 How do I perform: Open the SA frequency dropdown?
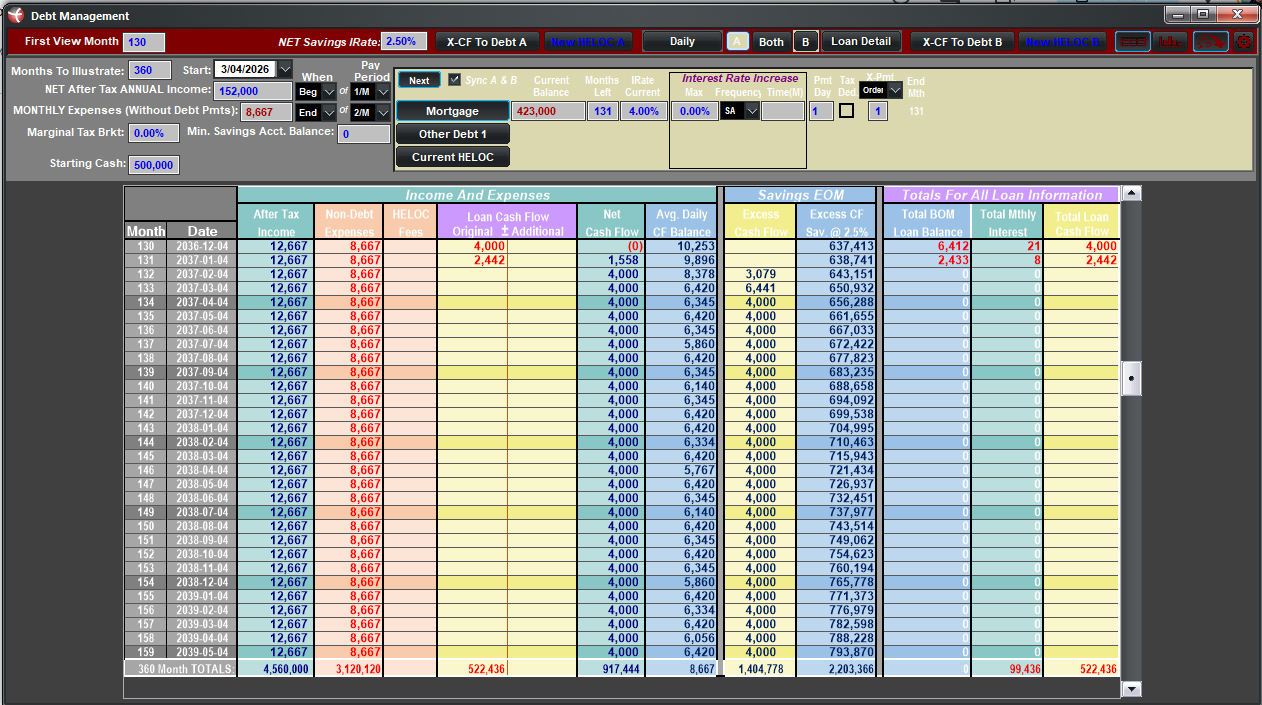click(752, 111)
